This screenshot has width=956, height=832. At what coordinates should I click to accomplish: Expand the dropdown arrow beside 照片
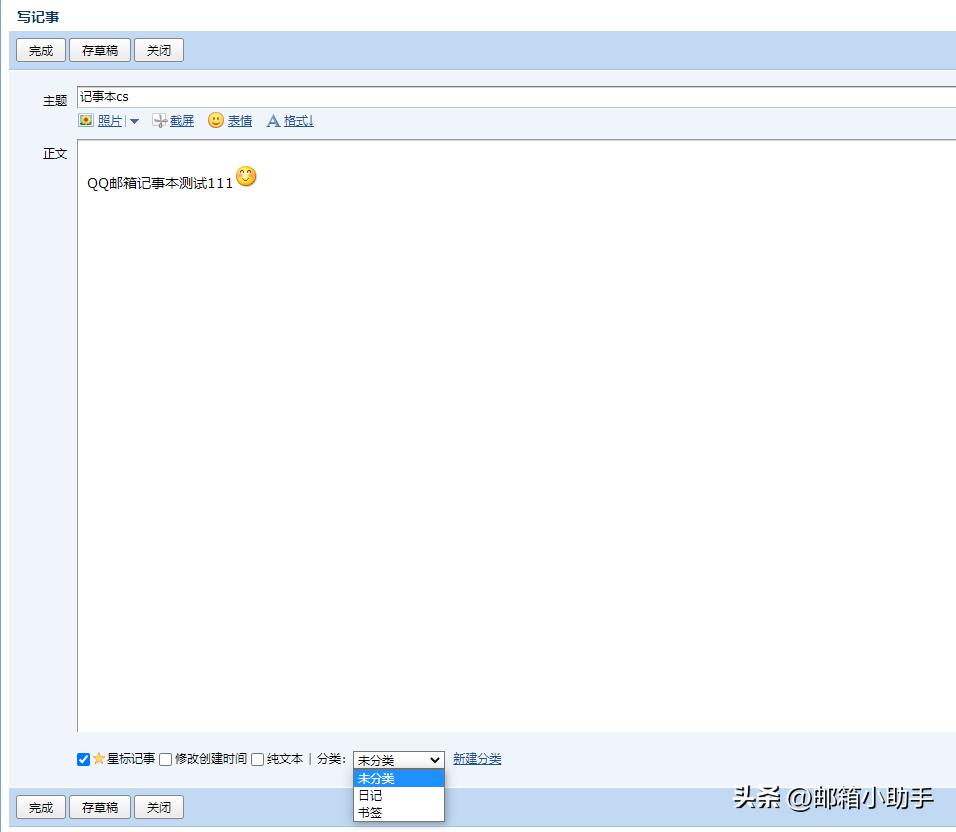point(133,121)
